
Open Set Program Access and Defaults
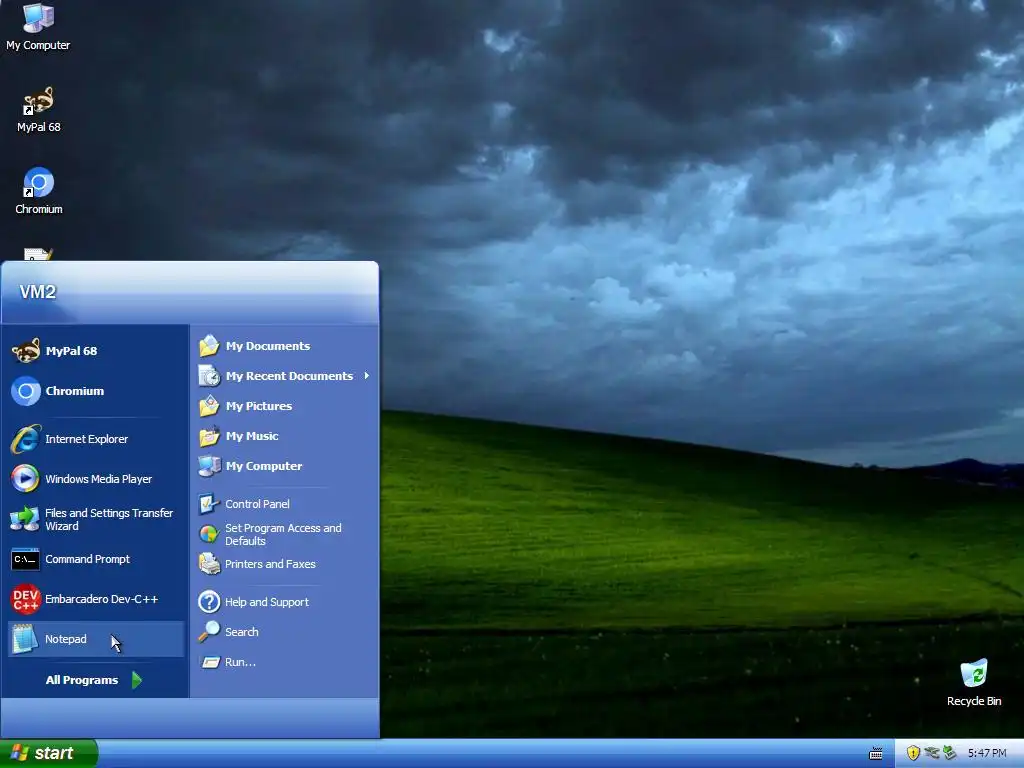(x=285, y=534)
